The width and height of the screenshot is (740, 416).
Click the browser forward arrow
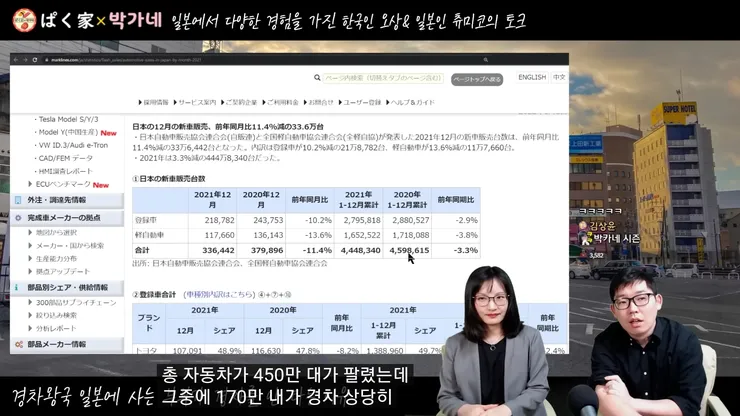[x=25, y=60]
